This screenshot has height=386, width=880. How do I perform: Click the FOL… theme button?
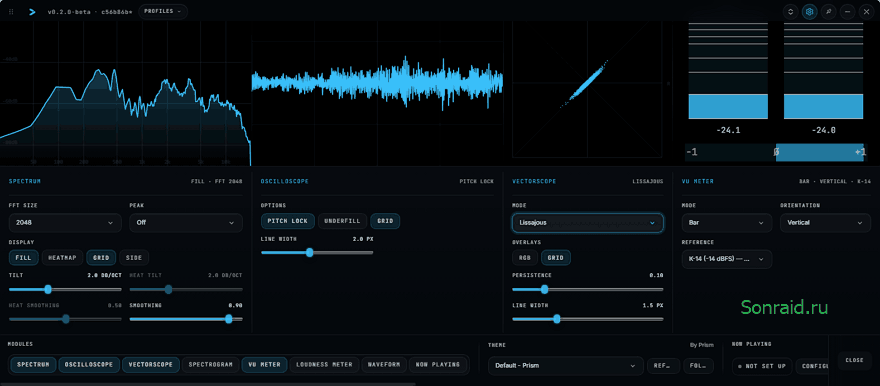click(x=698, y=366)
